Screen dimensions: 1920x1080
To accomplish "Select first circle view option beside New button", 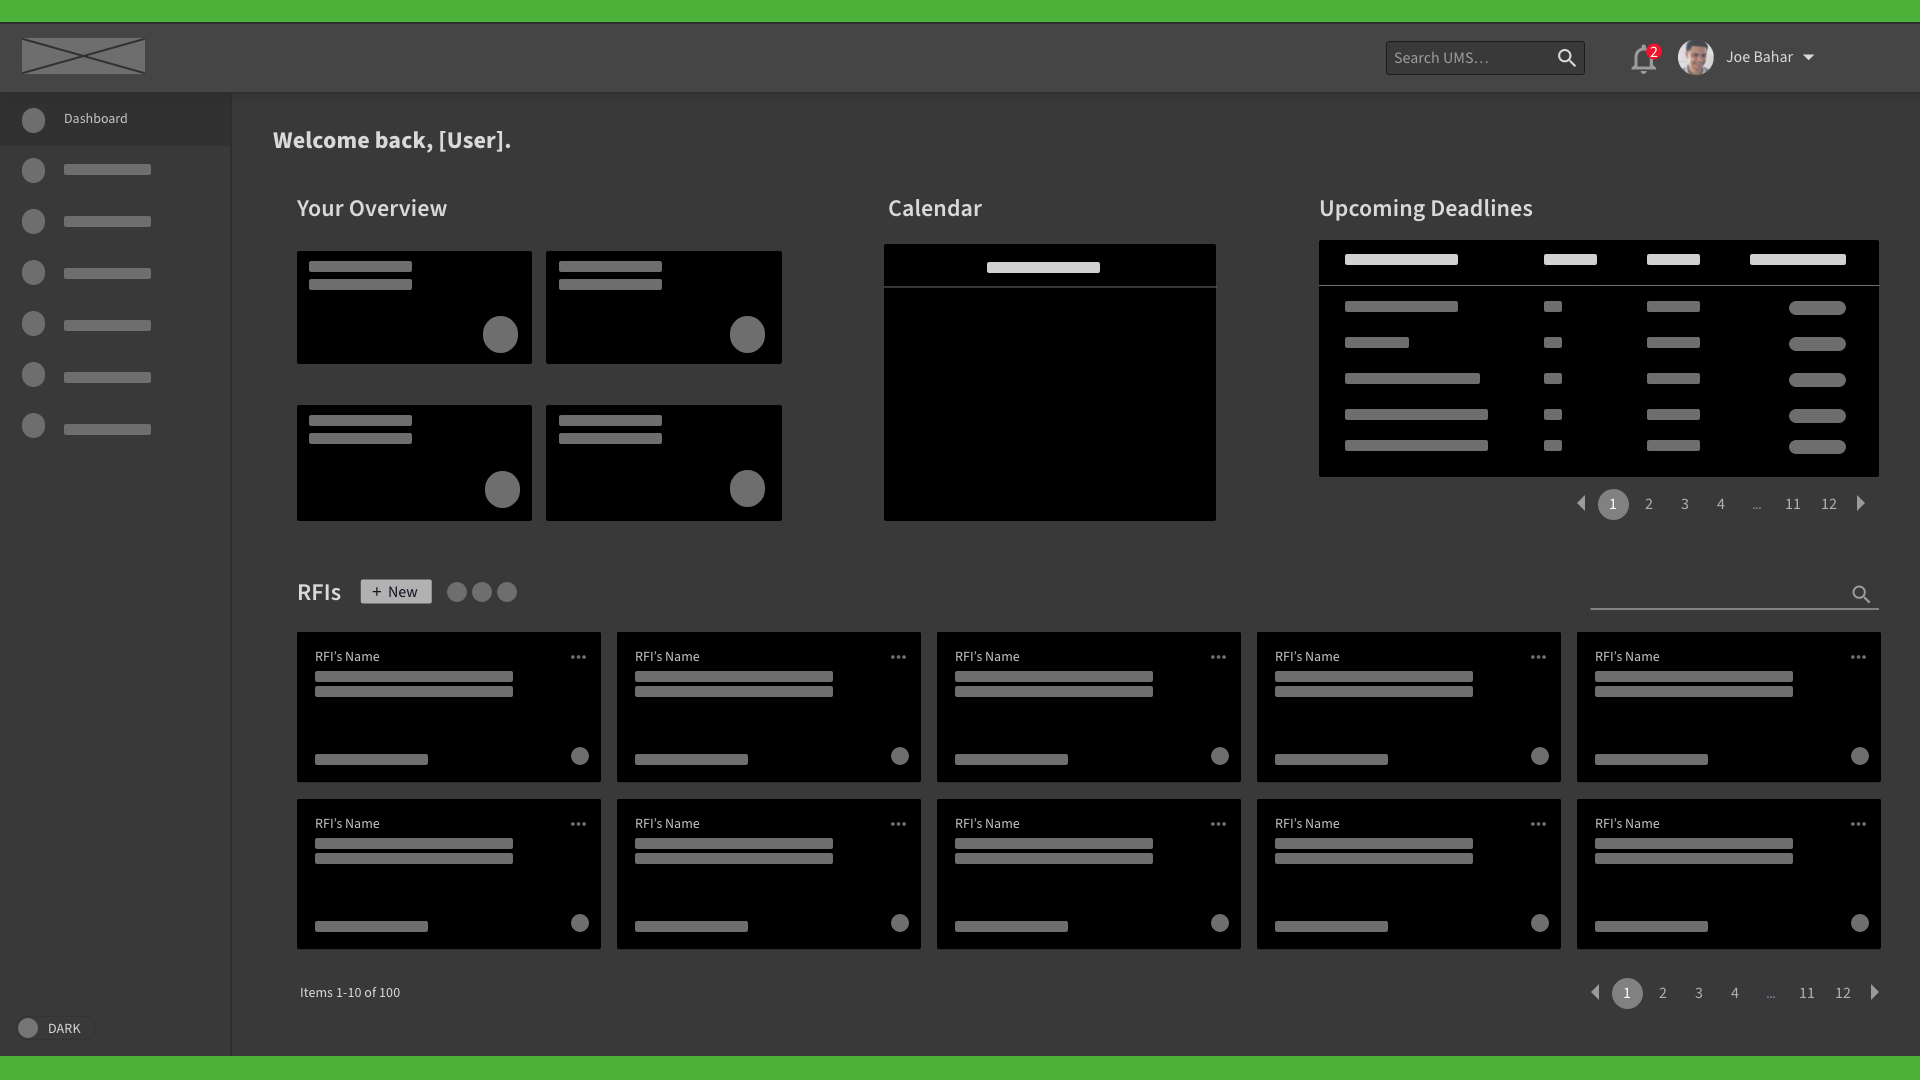I will coord(456,592).
